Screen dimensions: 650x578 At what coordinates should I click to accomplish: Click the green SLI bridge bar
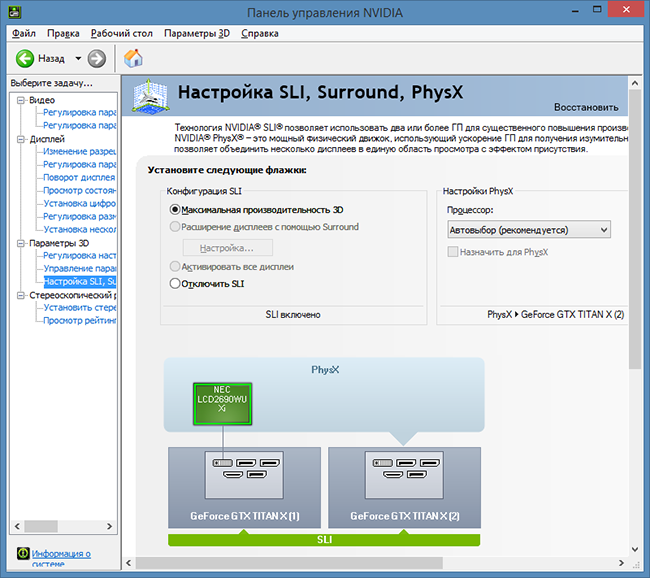pyautogui.click(x=324, y=539)
